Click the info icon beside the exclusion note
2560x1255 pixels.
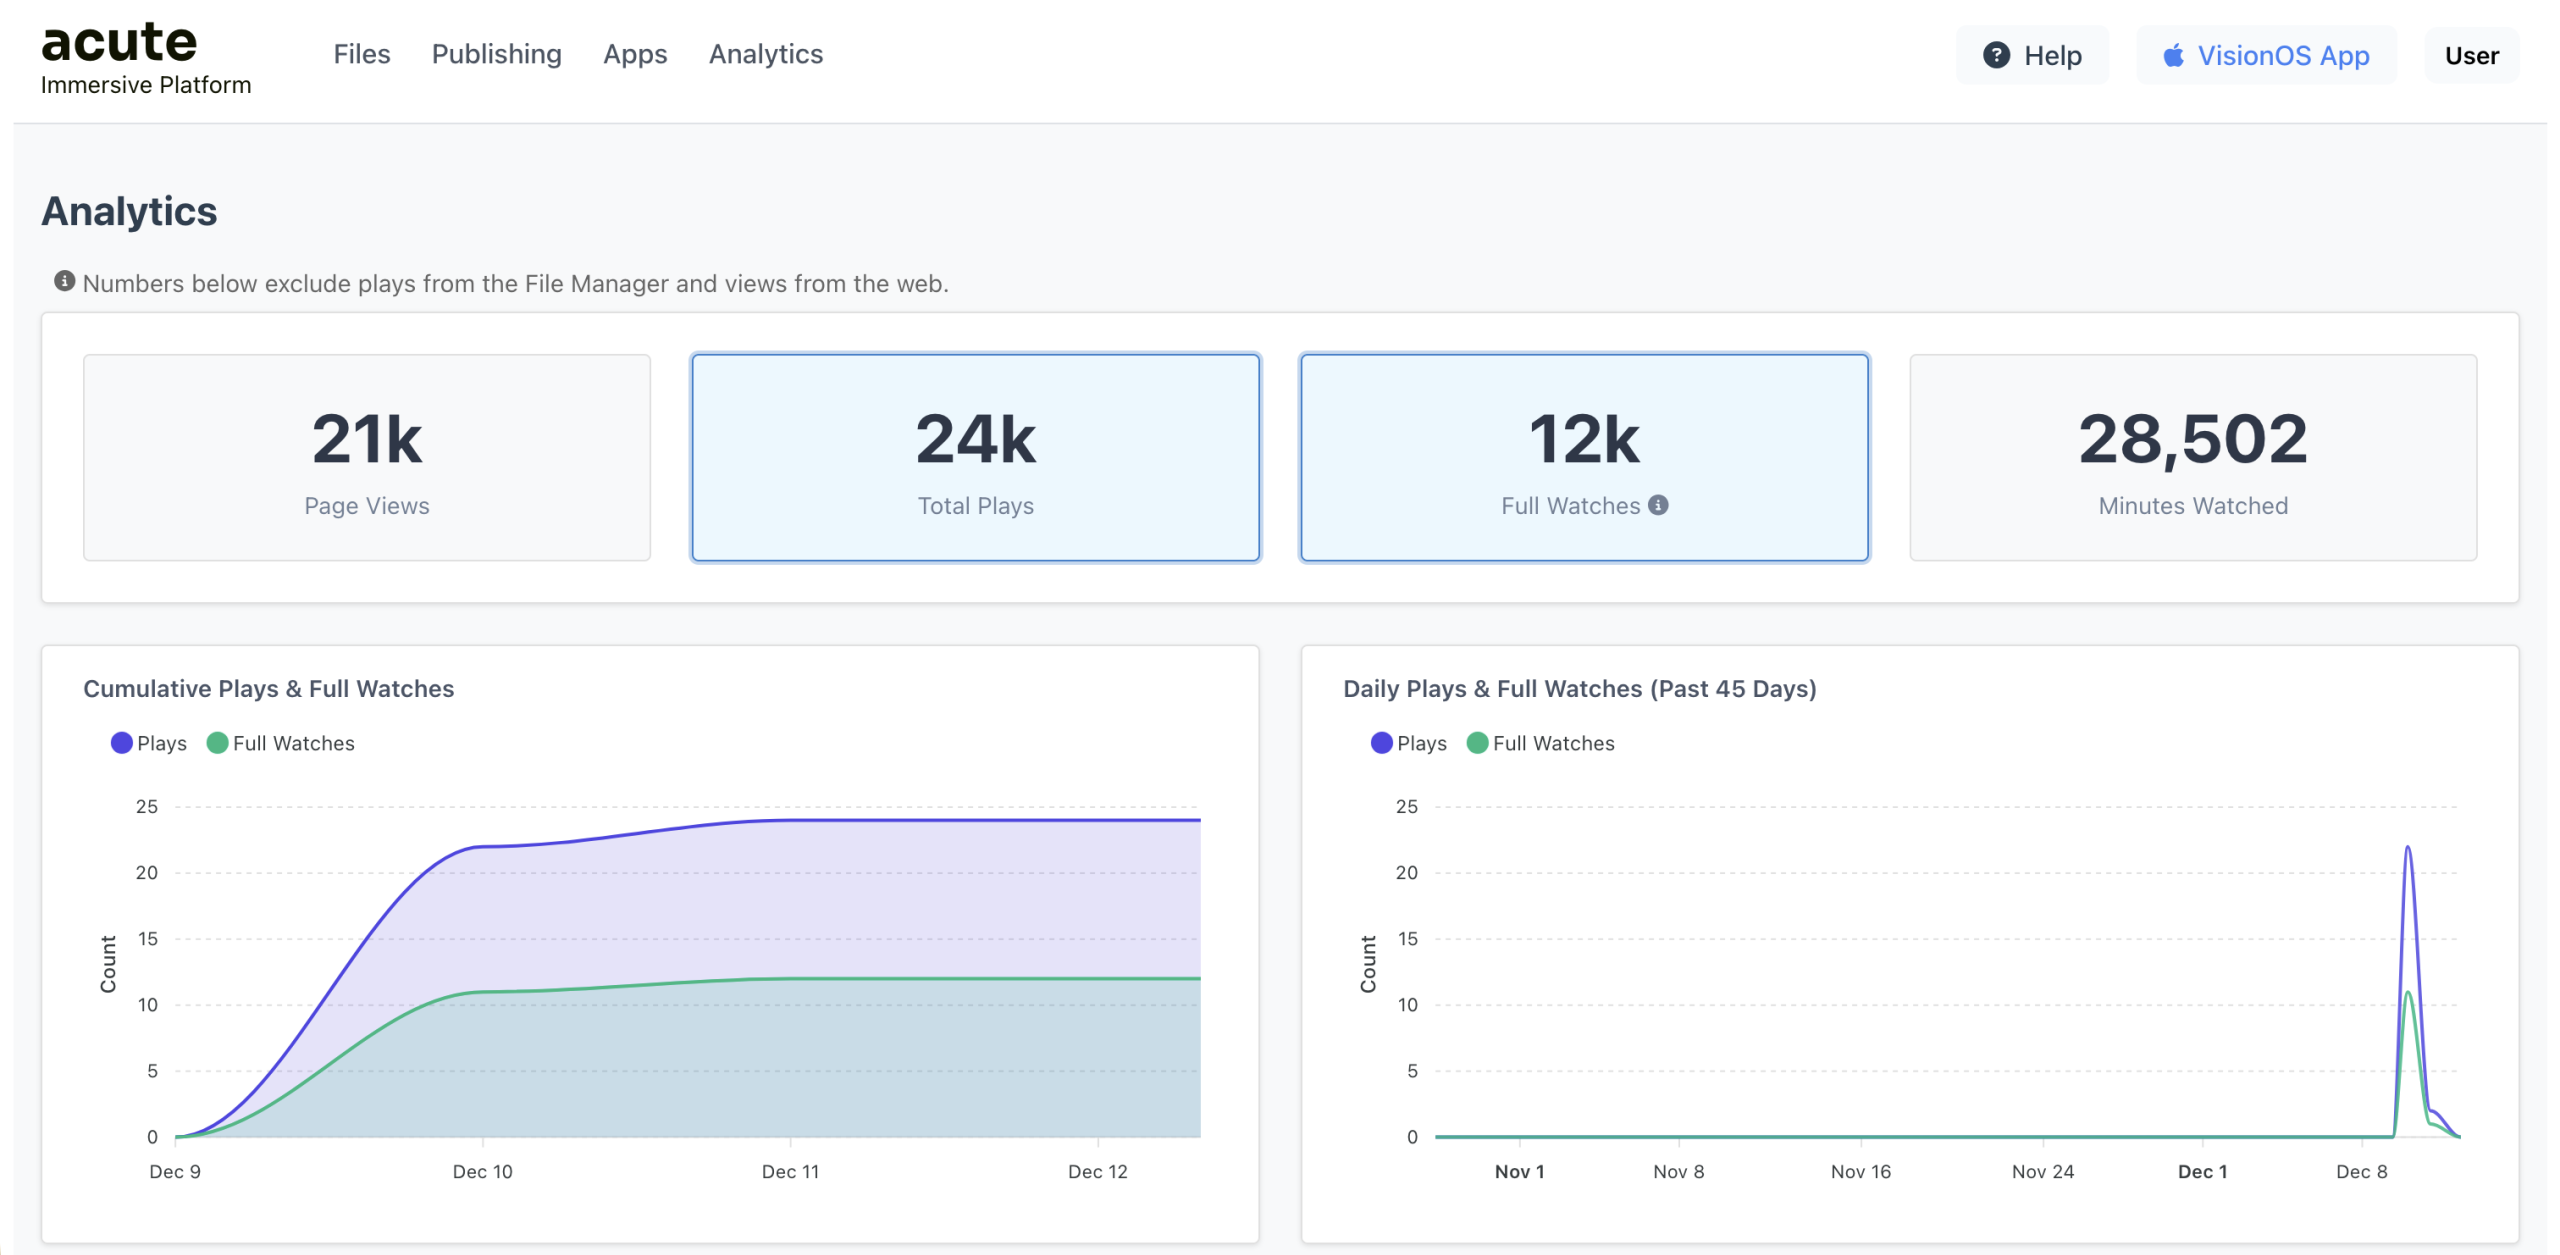(65, 282)
